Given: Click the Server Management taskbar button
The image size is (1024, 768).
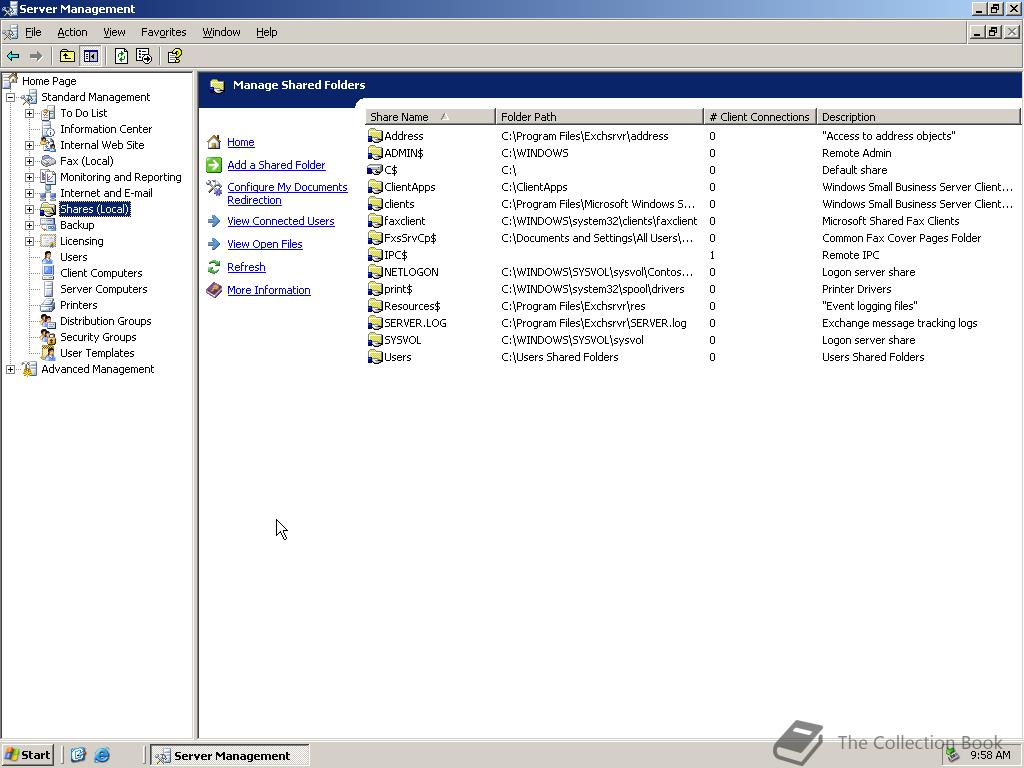Looking at the screenshot, I should (231, 756).
